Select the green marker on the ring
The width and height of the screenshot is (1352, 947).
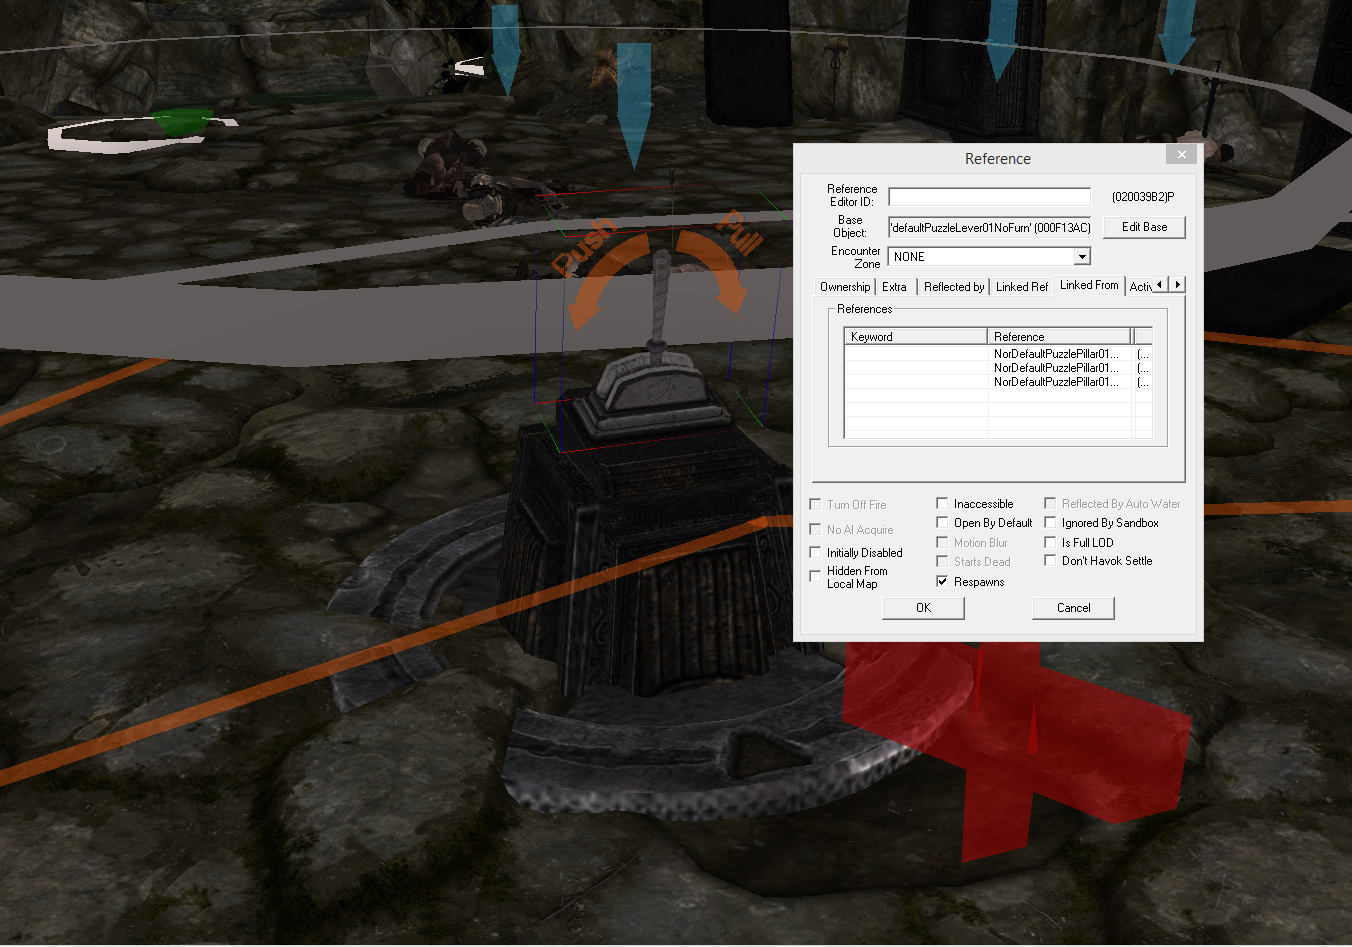pyautogui.click(x=181, y=122)
